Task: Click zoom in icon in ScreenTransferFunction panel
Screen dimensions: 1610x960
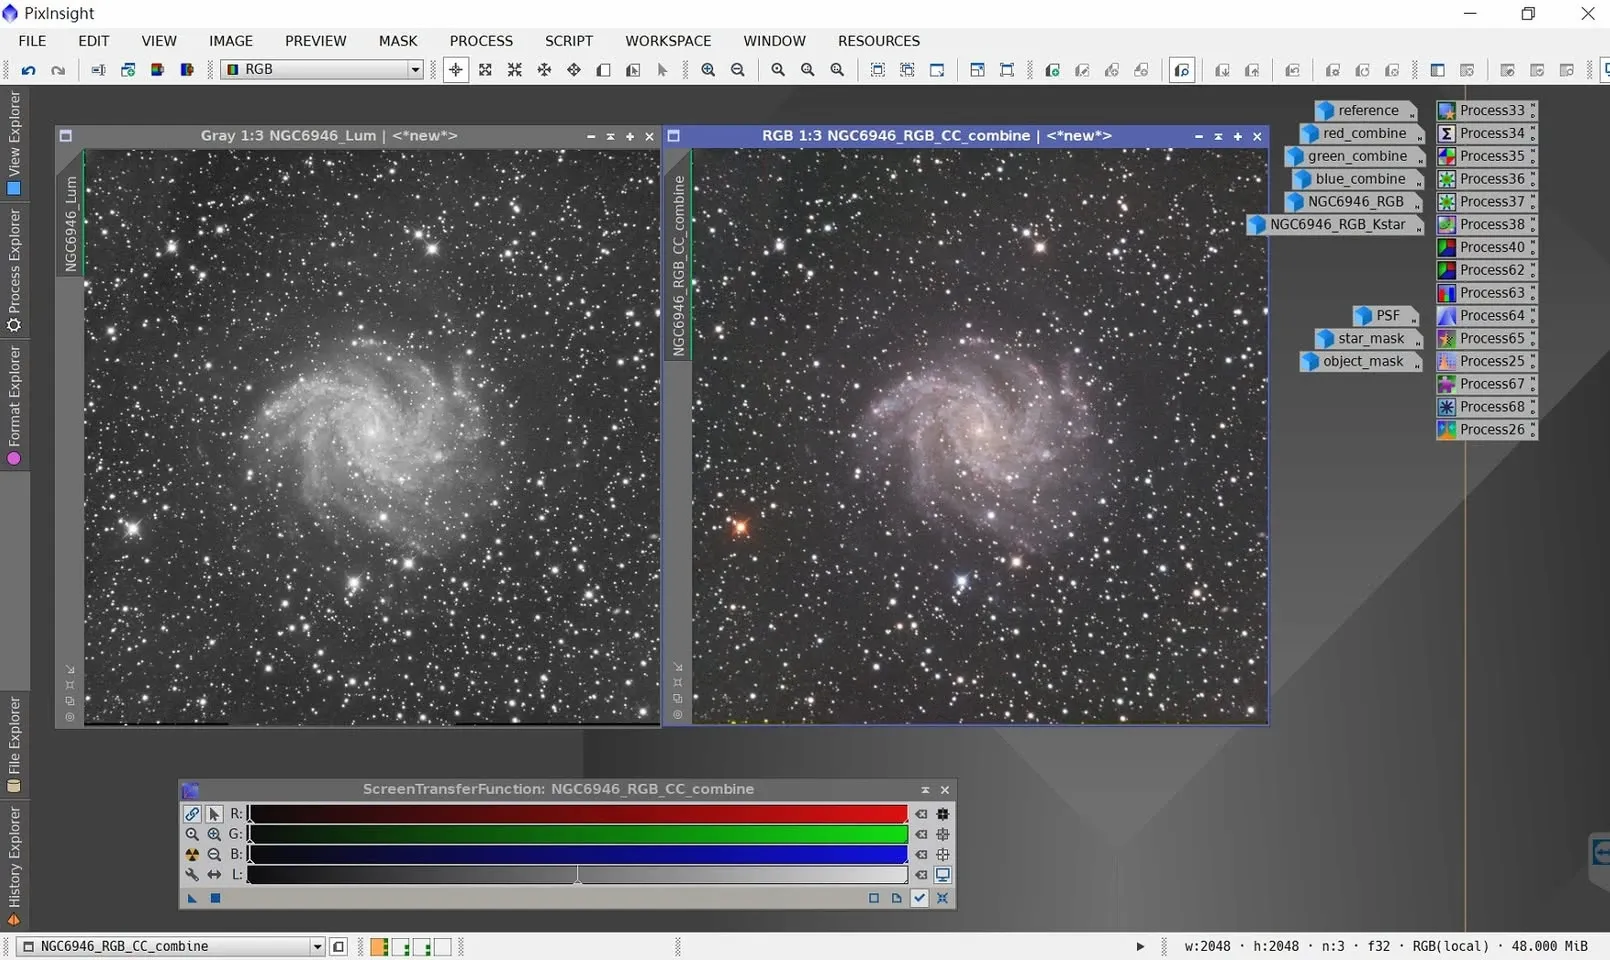Action: click(x=214, y=834)
